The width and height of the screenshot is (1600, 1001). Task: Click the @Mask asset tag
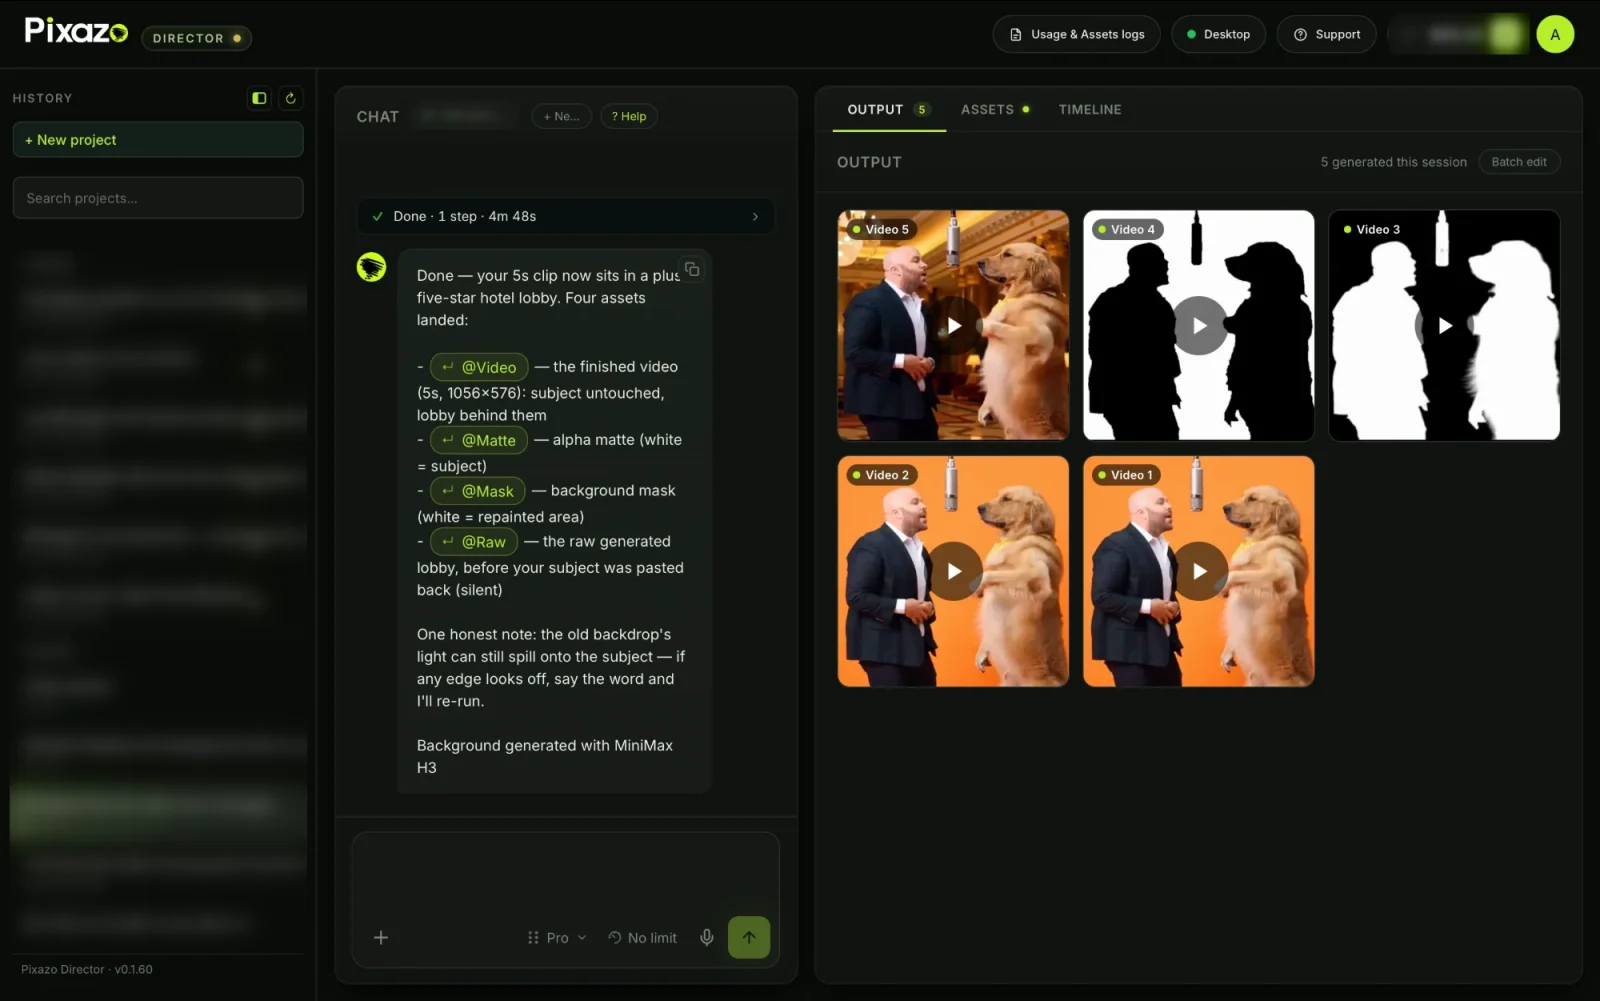477,491
